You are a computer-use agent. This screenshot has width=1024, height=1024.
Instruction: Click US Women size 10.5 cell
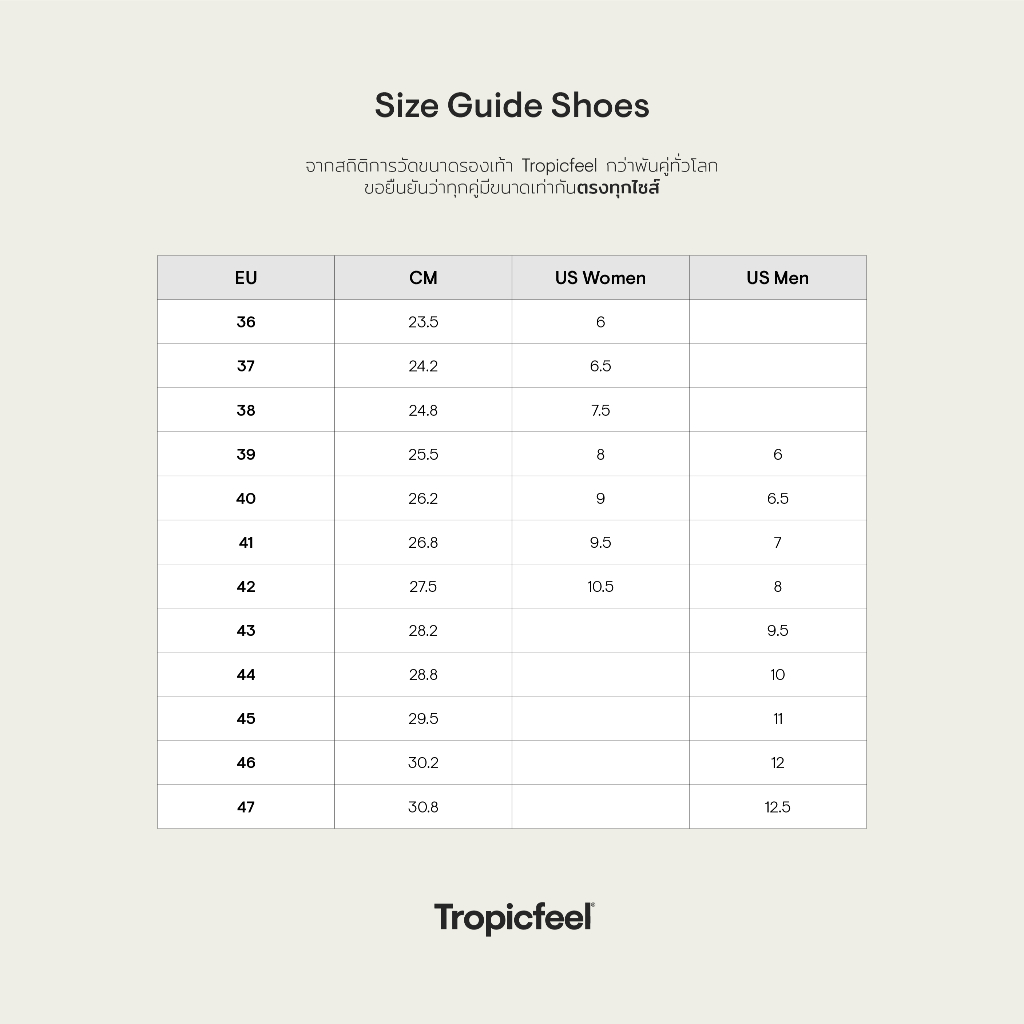tap(600, 586)
